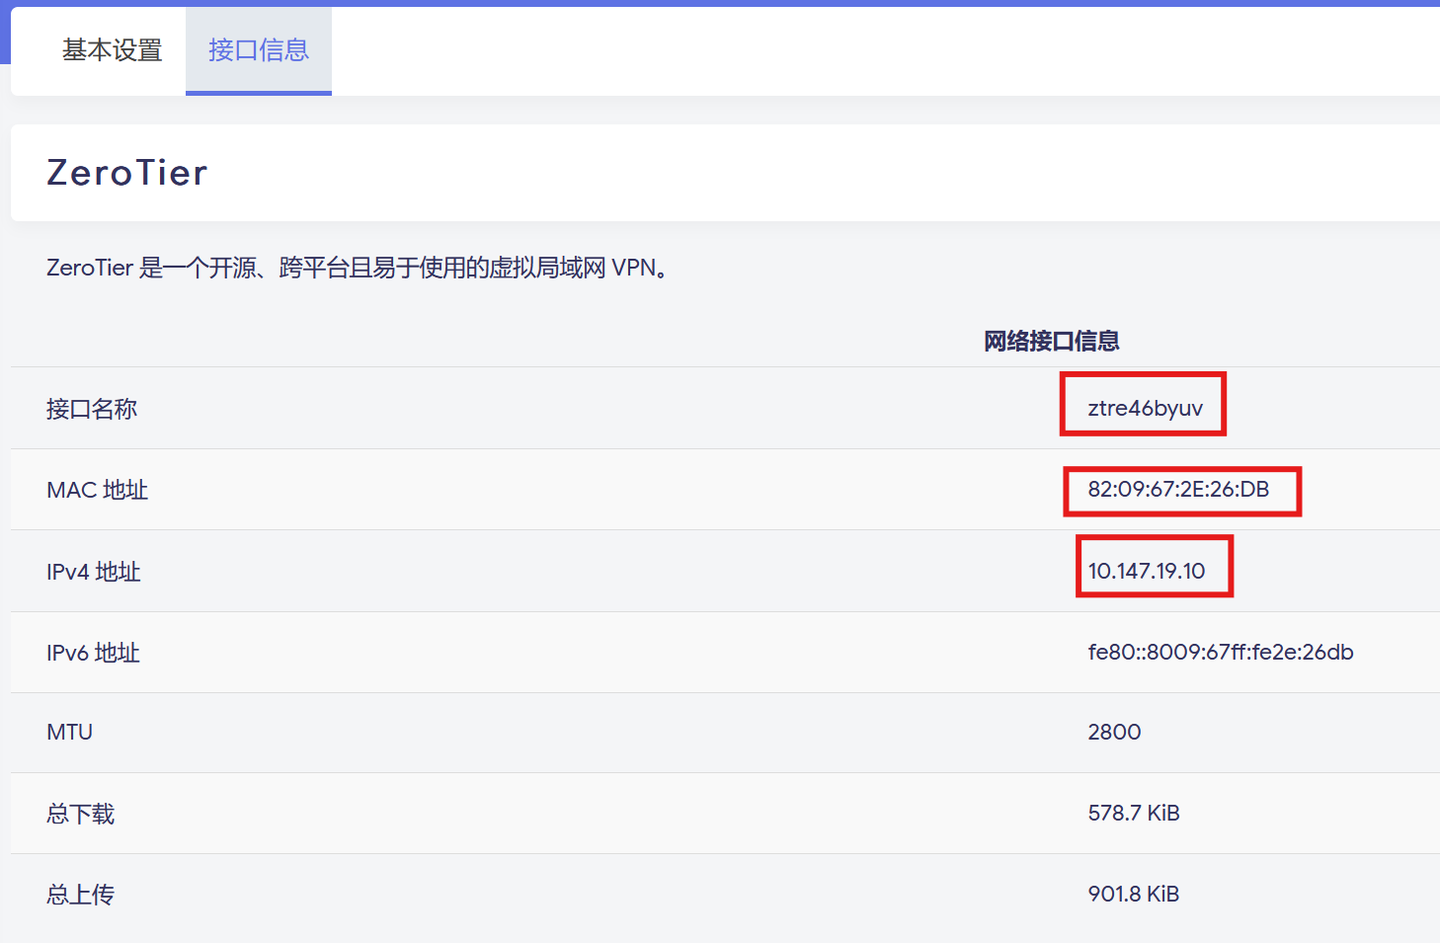
Task: Click the total upload value 901.8 KiB
Action: 1134,894
